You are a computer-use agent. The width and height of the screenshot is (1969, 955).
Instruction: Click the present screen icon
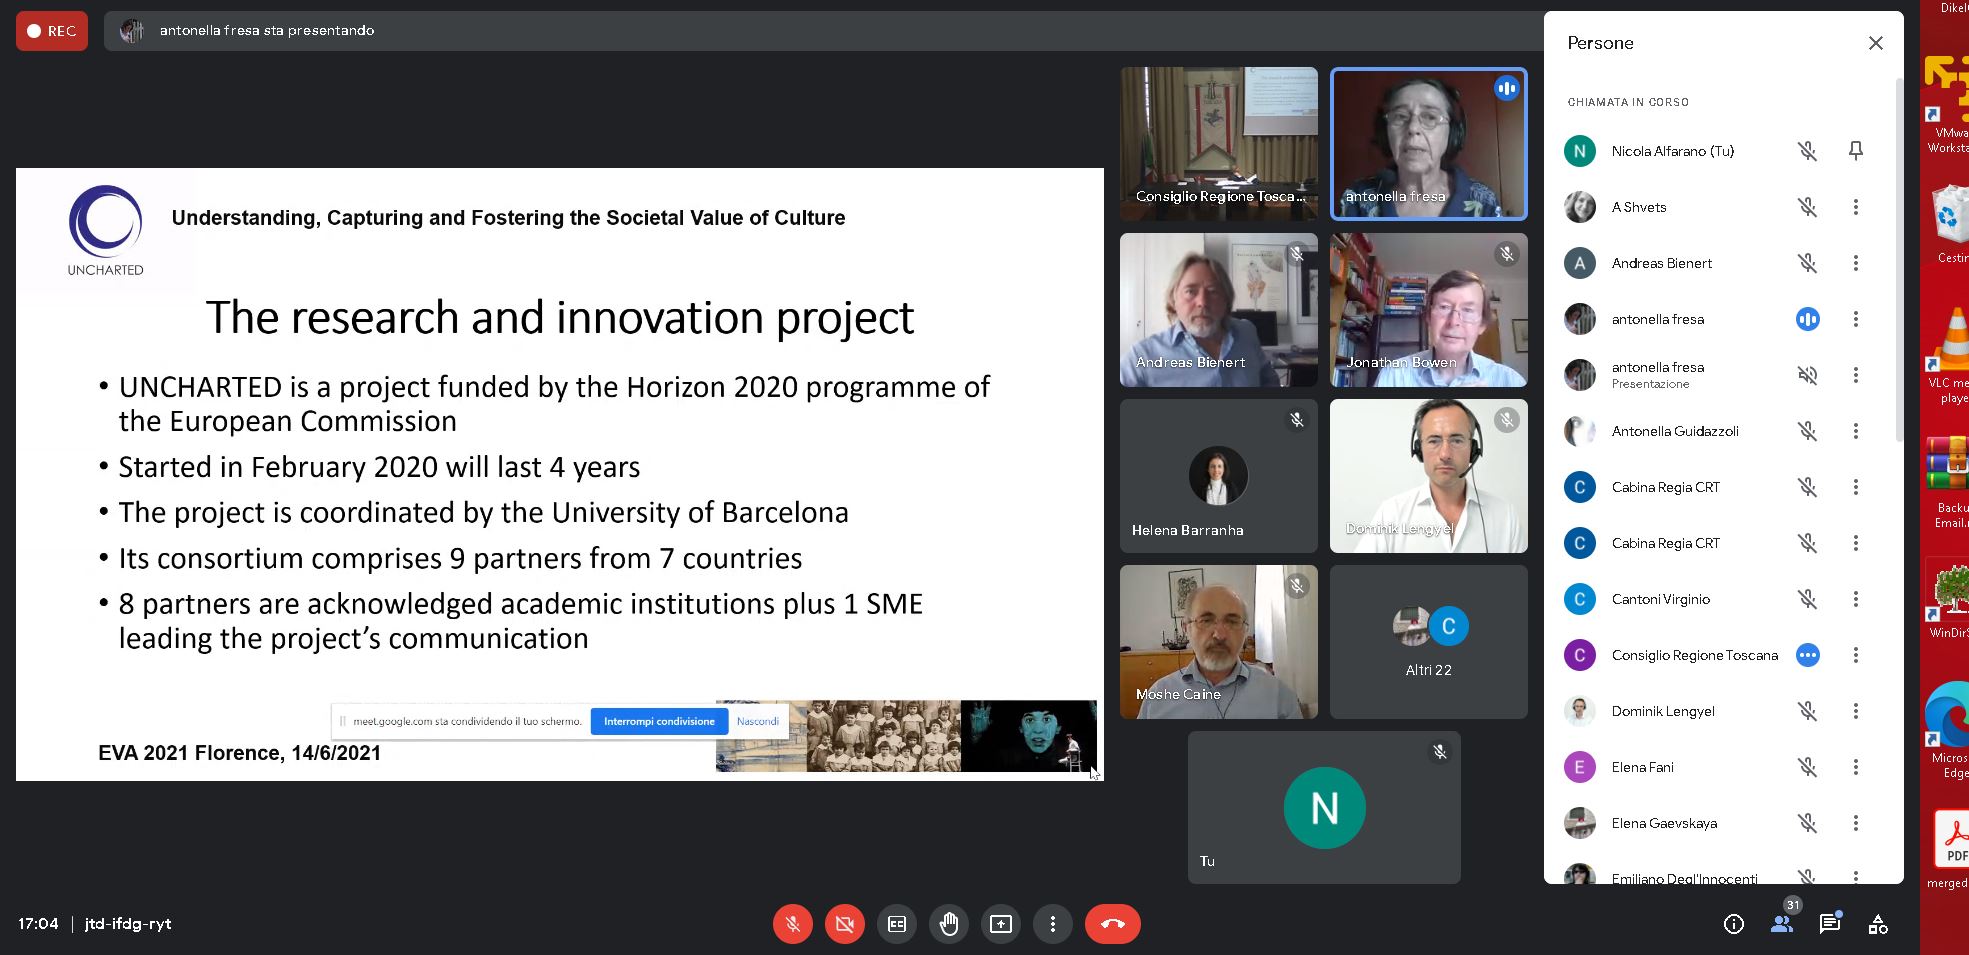1001,924
